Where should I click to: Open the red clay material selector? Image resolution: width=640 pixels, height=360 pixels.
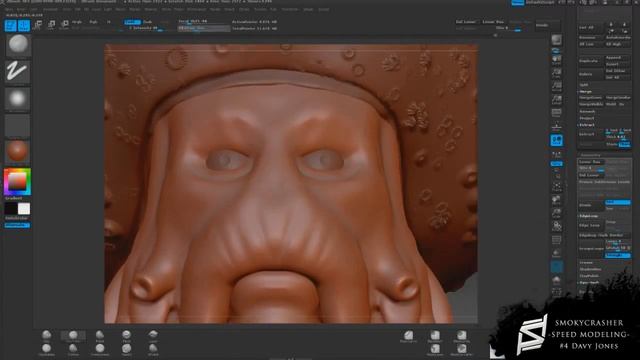point(18,151)
